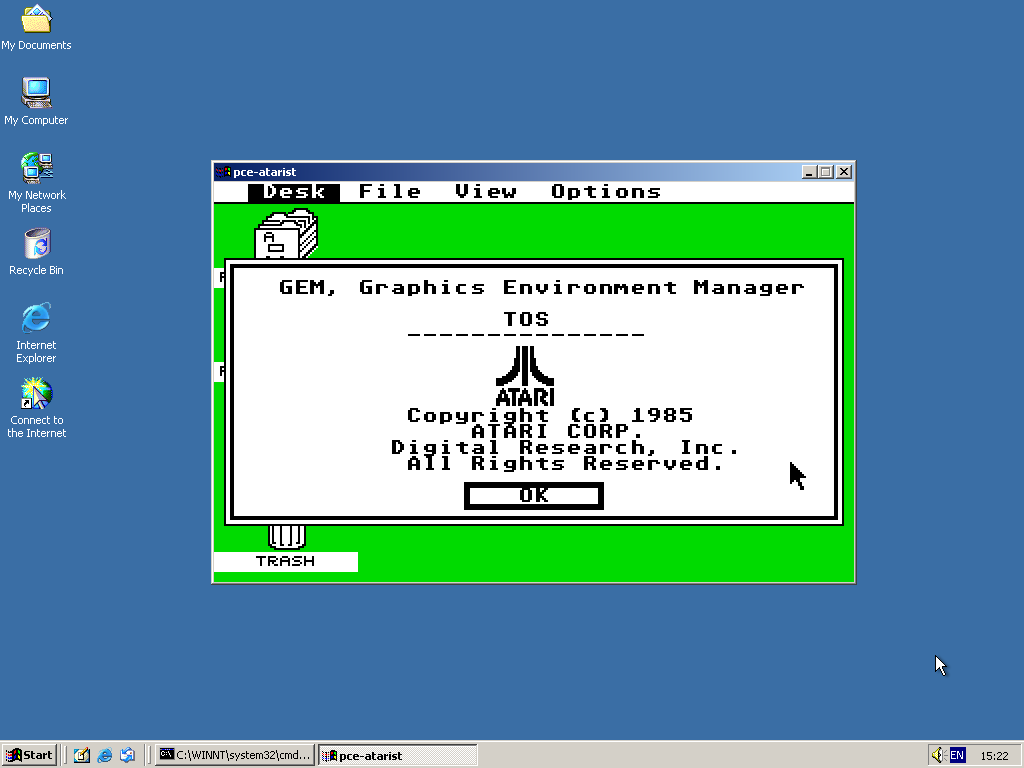Click the EN language indicator in tray
1024x768 pixels.
(957, 756)
